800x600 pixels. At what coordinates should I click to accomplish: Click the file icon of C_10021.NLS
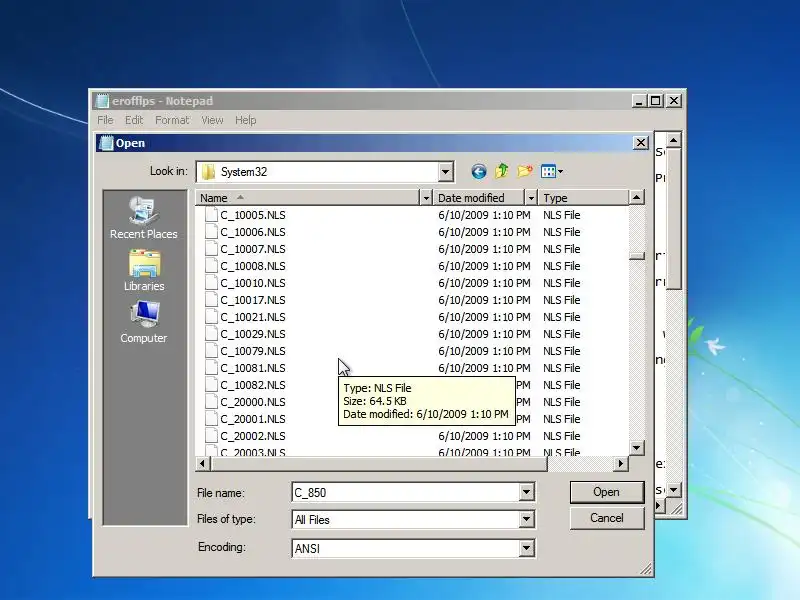(211, 317)
